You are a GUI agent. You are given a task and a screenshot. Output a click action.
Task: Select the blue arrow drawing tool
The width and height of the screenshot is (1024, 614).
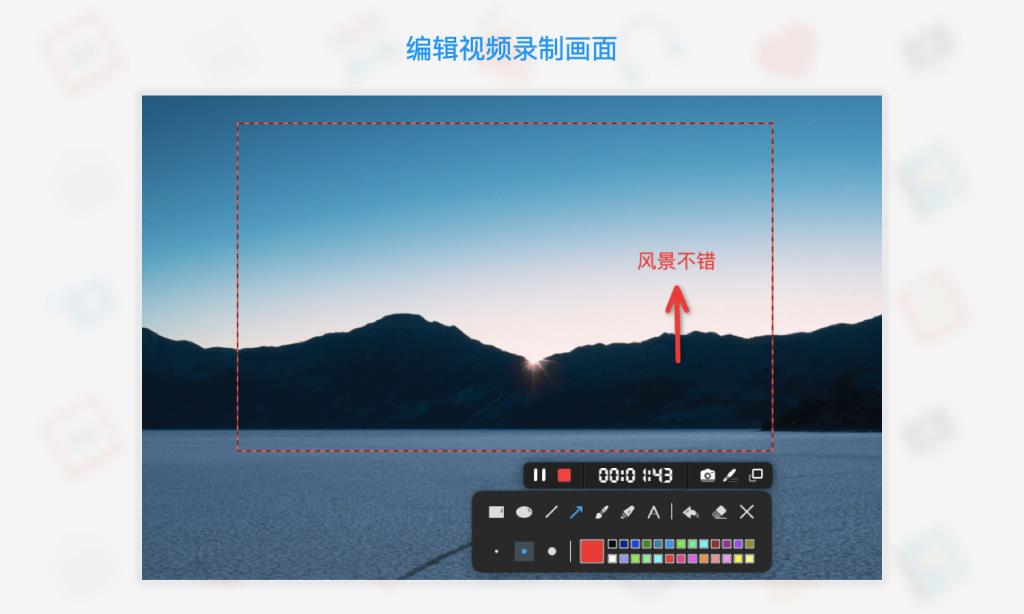point(576,512)
